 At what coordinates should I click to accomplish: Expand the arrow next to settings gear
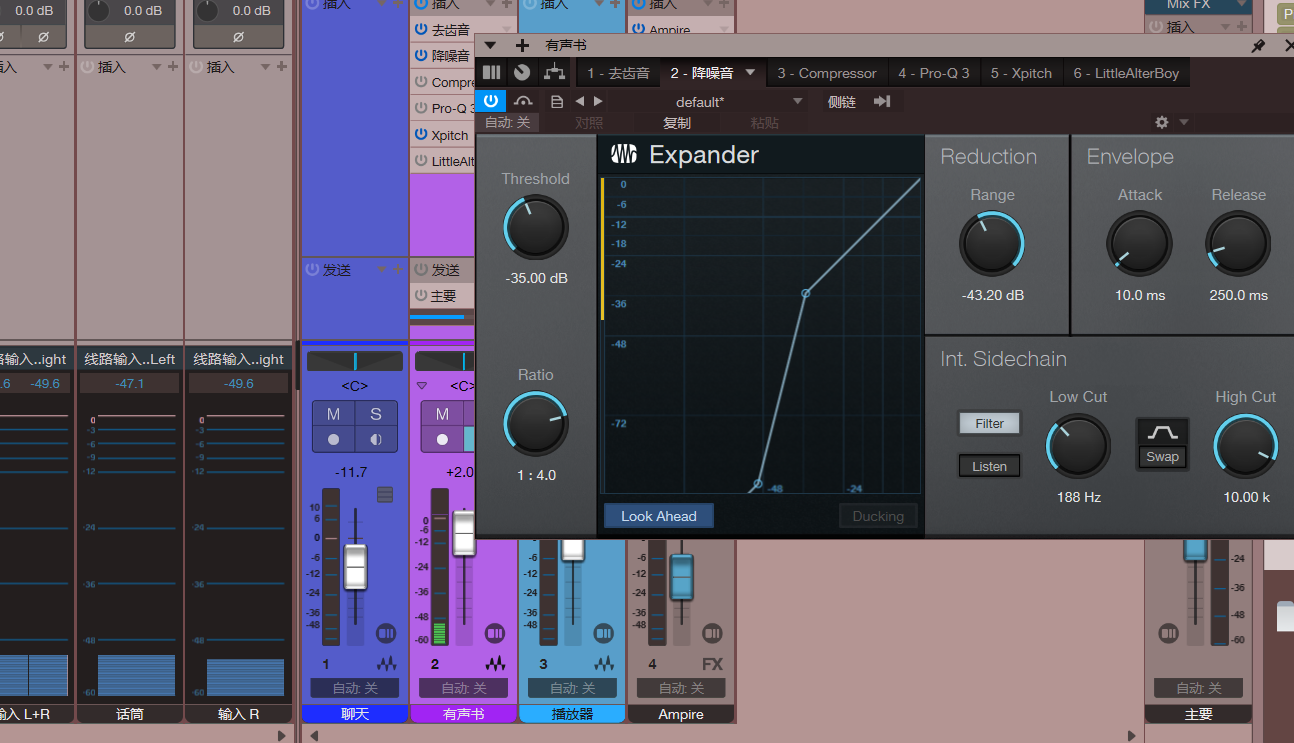click(1184, 122)
